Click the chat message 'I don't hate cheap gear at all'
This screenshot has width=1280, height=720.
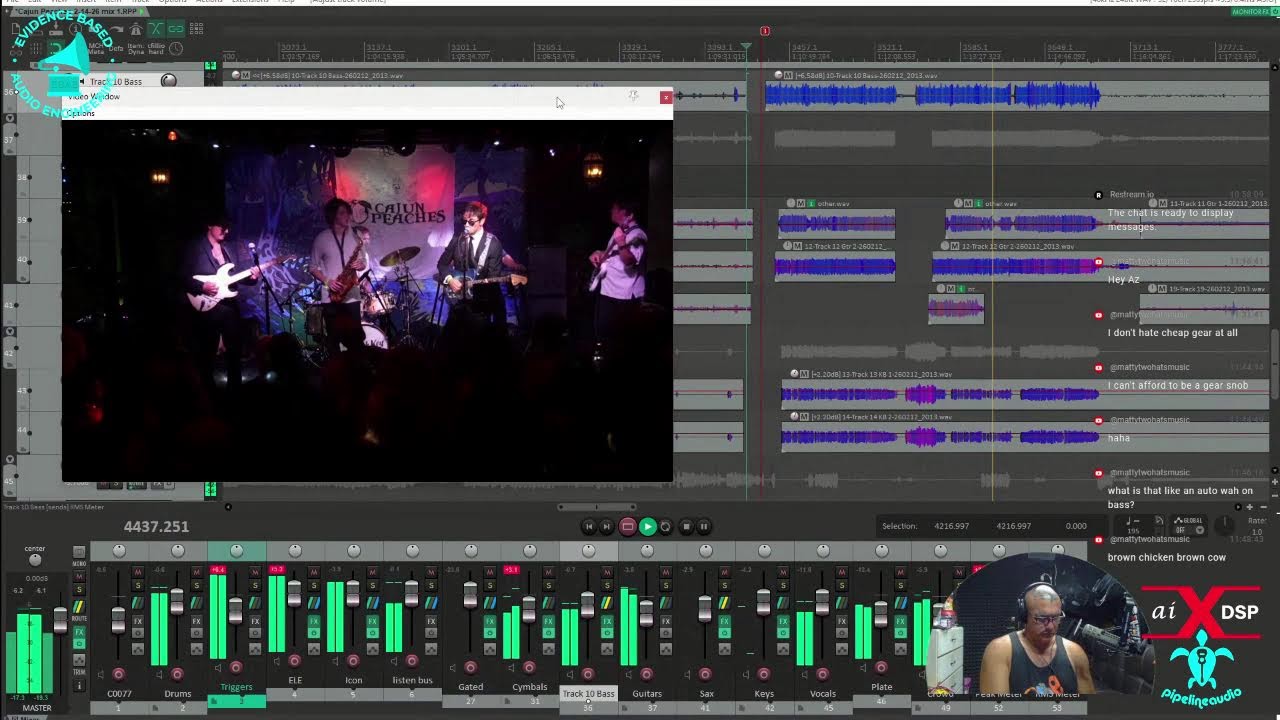(1172, 333)
